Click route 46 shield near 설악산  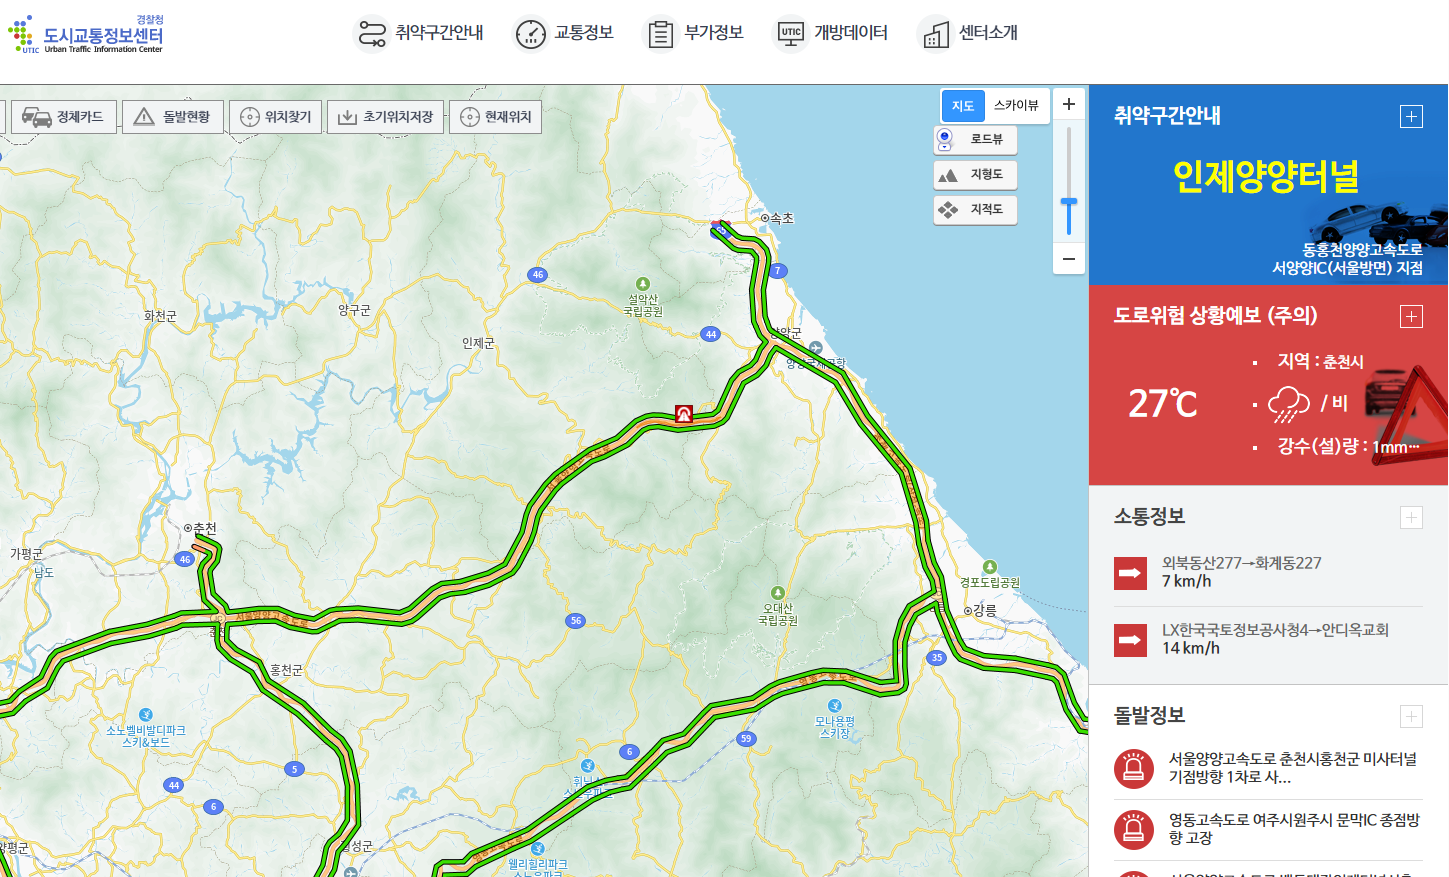point(538,274)
